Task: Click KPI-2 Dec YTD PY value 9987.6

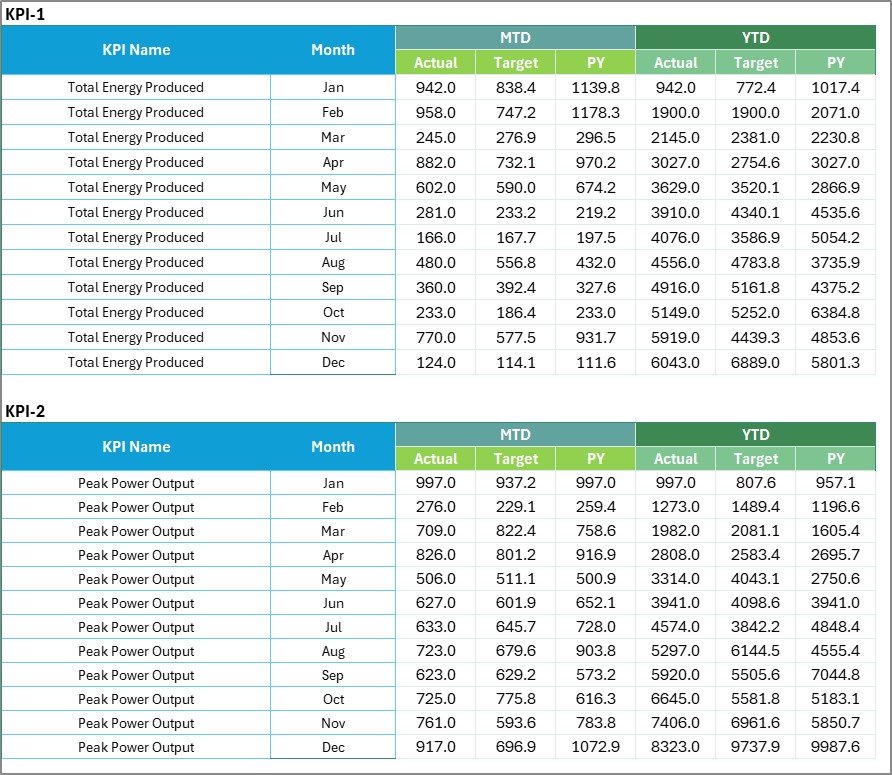Action: click(x=836, y=747)
